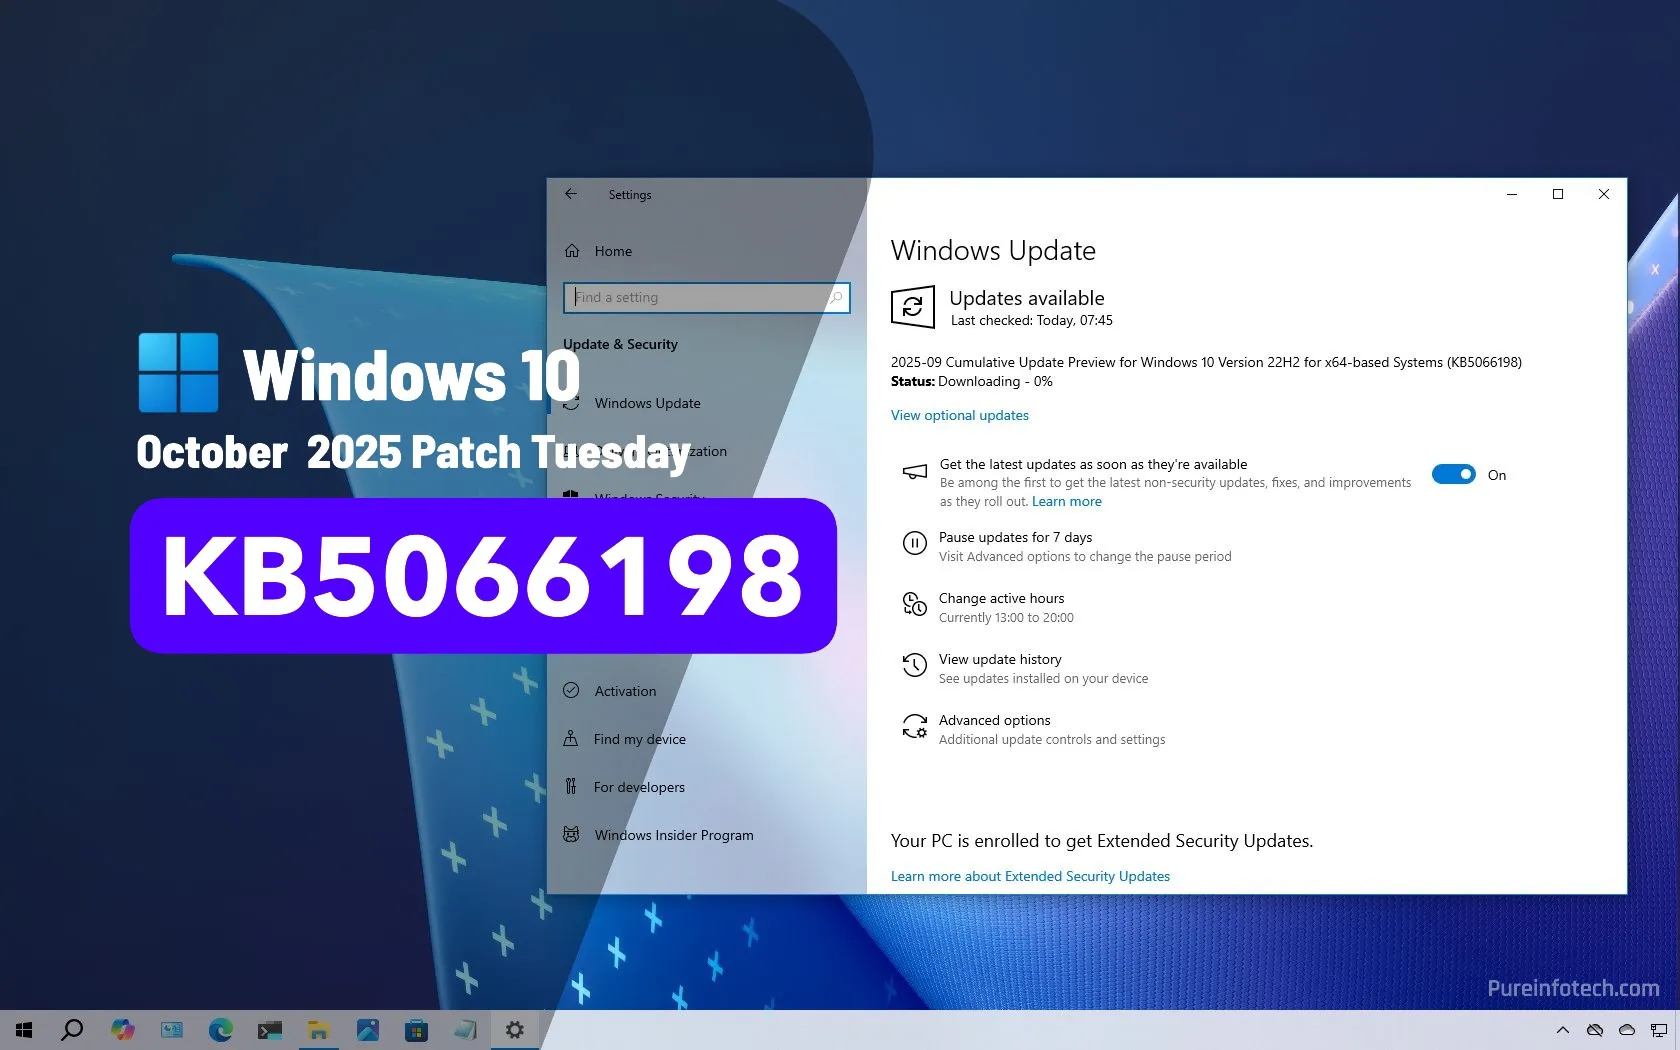Click the Learn more link under updates description
Viewport: 1680px width, 1050px height.
1066,501
